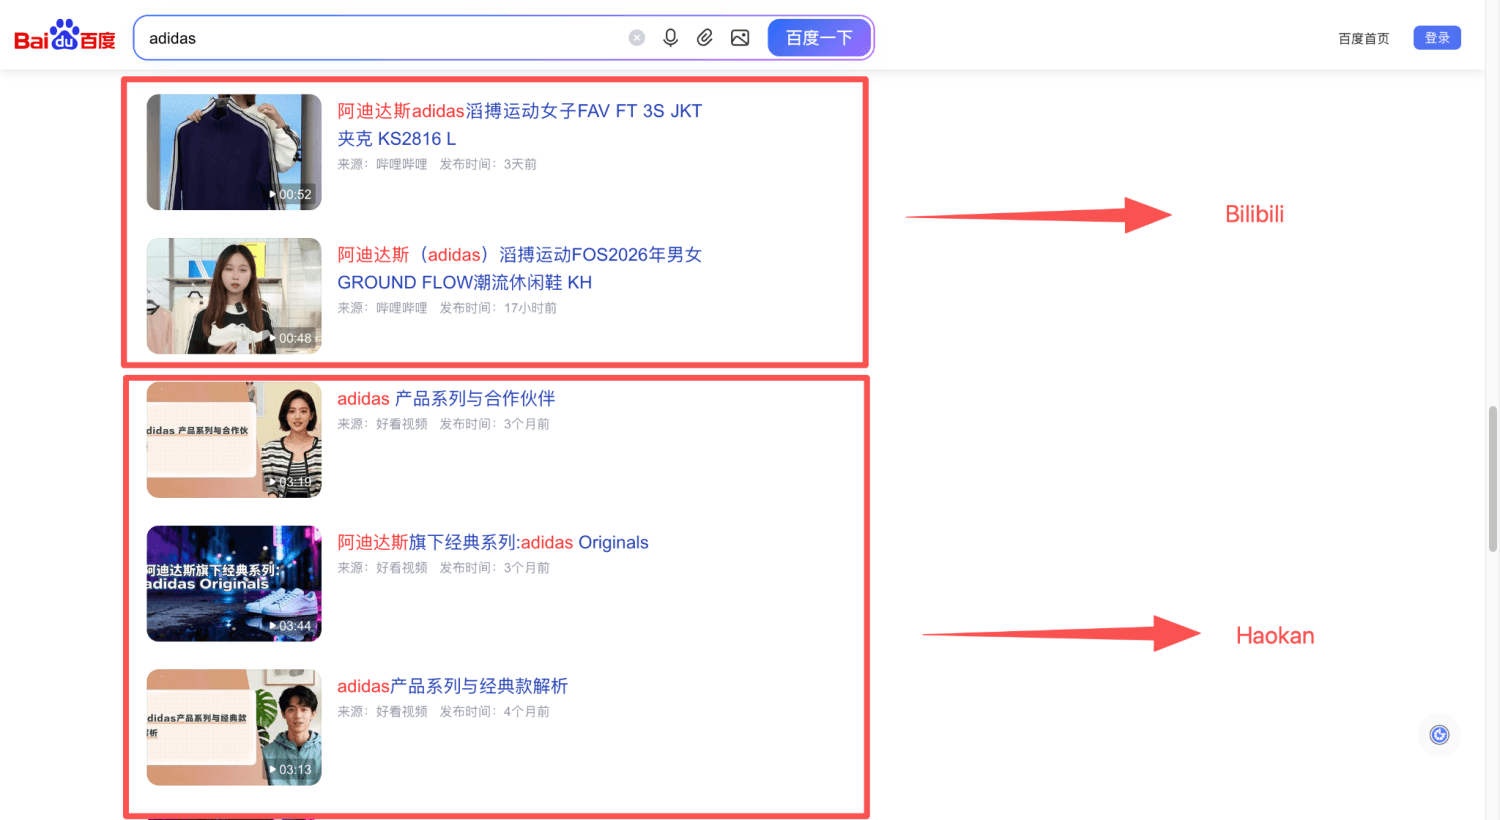Image resolution: width=1500 pixels, height=820 pixels.
Task: Open the adidas 产品系列与合作伙伴 title
Action: click(446, 399)
